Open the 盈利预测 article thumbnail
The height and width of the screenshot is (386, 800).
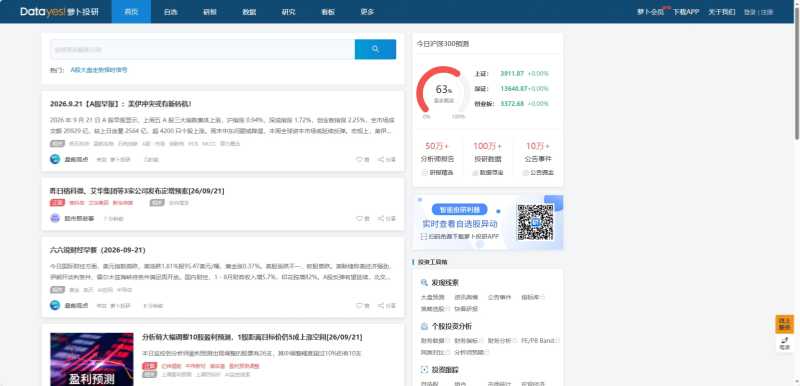pos(92,359)
